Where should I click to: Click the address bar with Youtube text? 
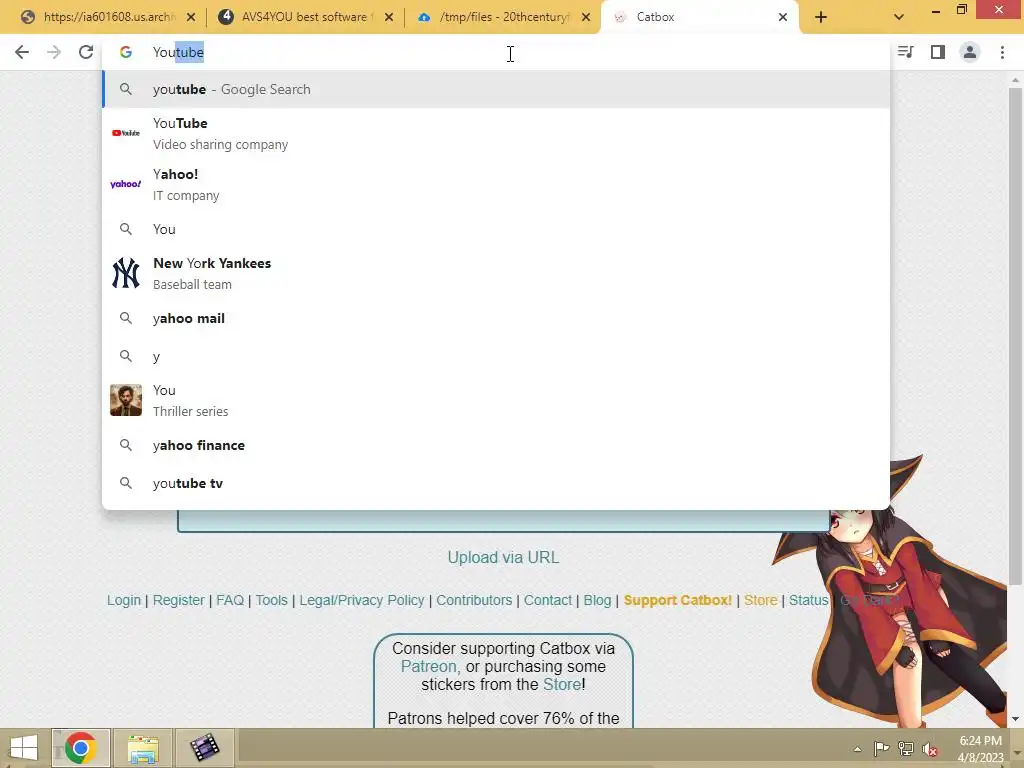(x=496, y=52)
